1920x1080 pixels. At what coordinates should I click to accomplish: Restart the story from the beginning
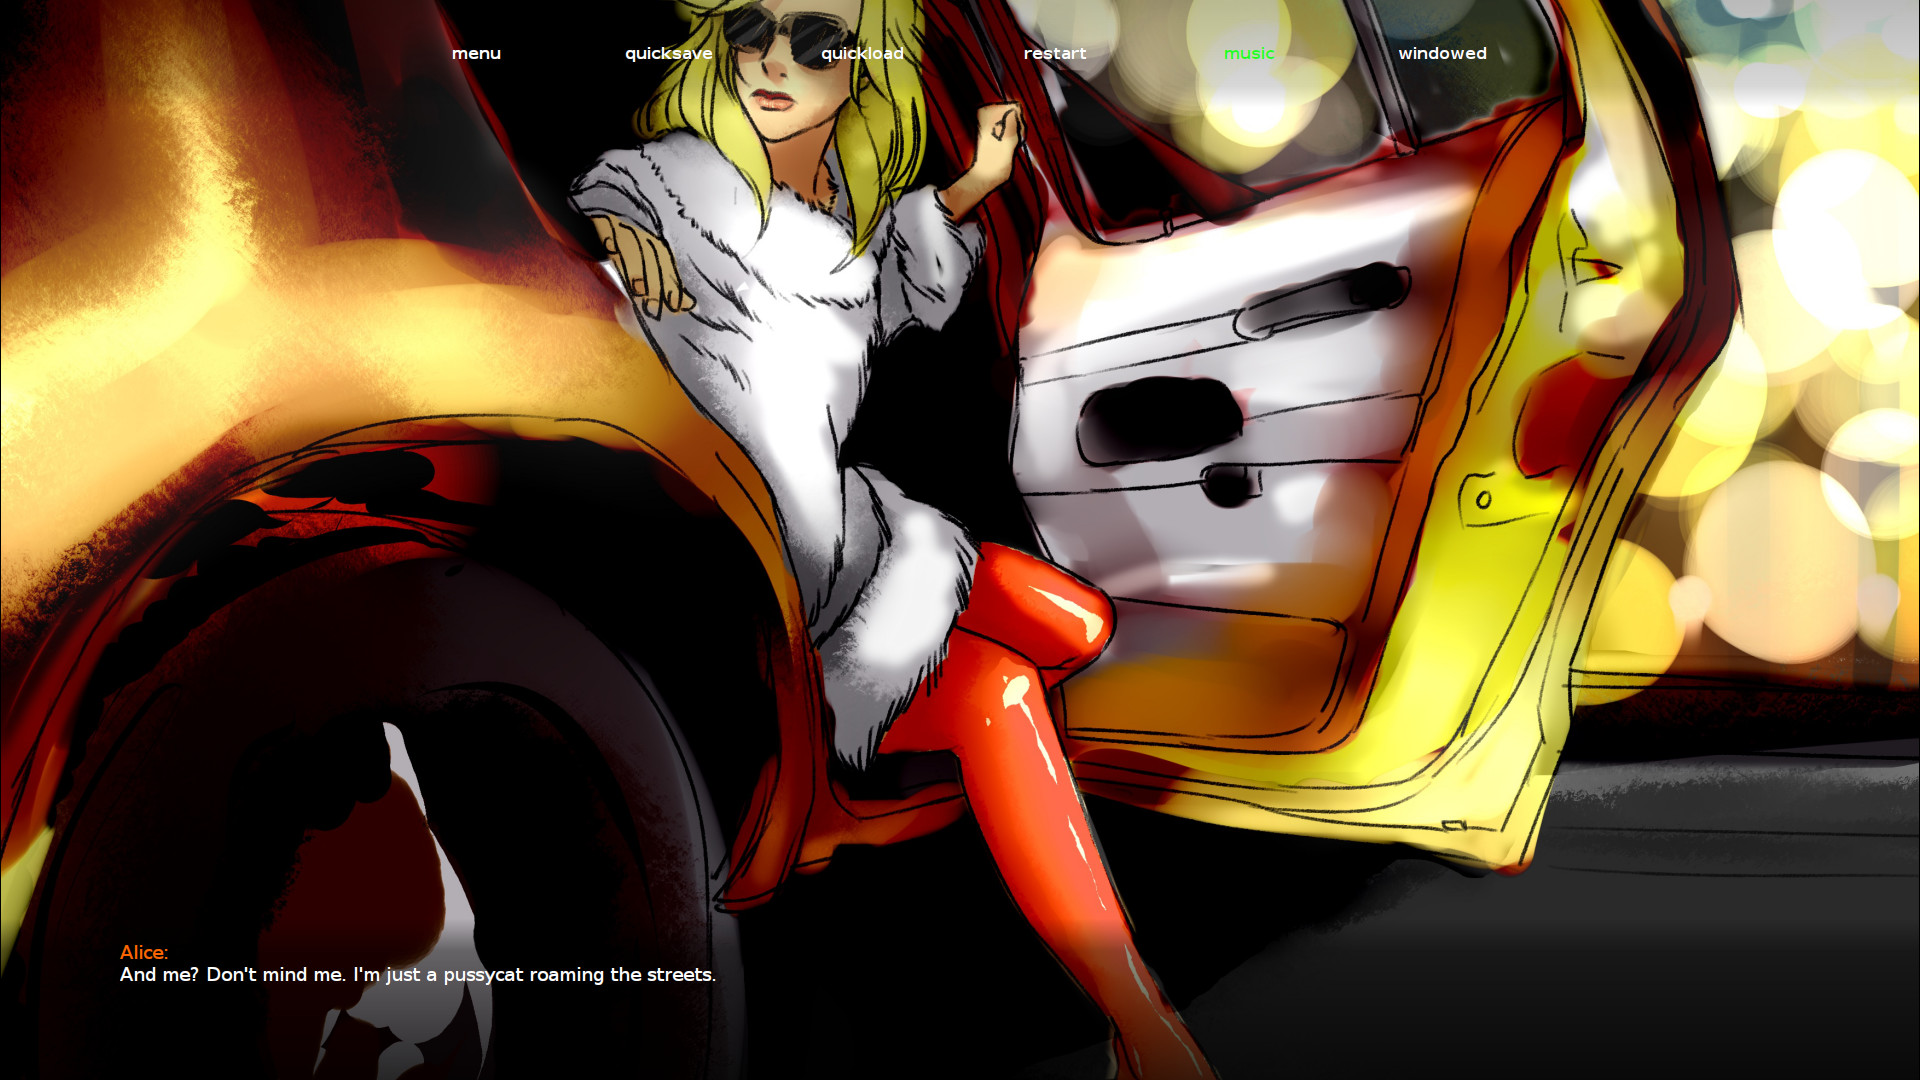[x=1054, y=53]
